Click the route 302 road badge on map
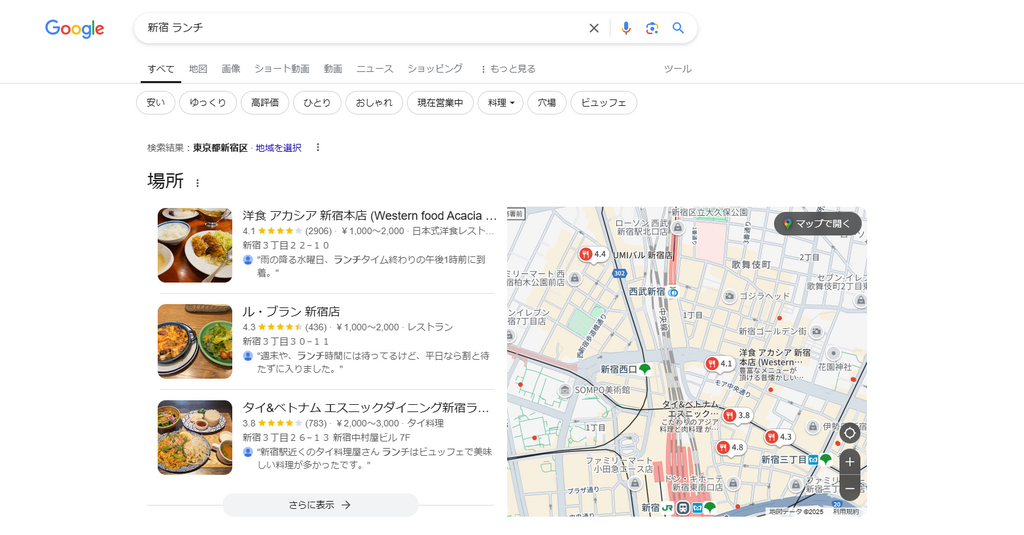Image resolution: width=1024 pixels, height=535 pixels. tap(620, 273)
